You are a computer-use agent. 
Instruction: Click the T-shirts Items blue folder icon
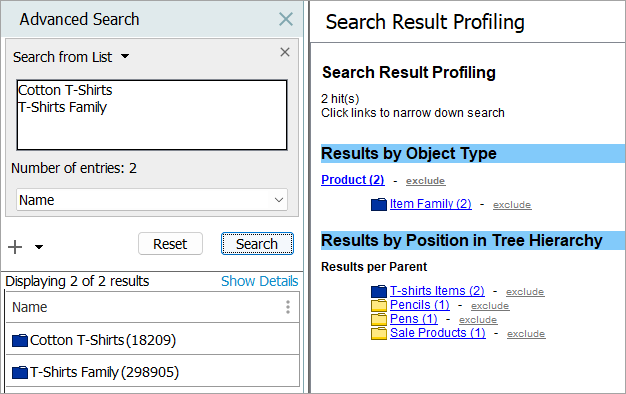click(x=378, y=291)
